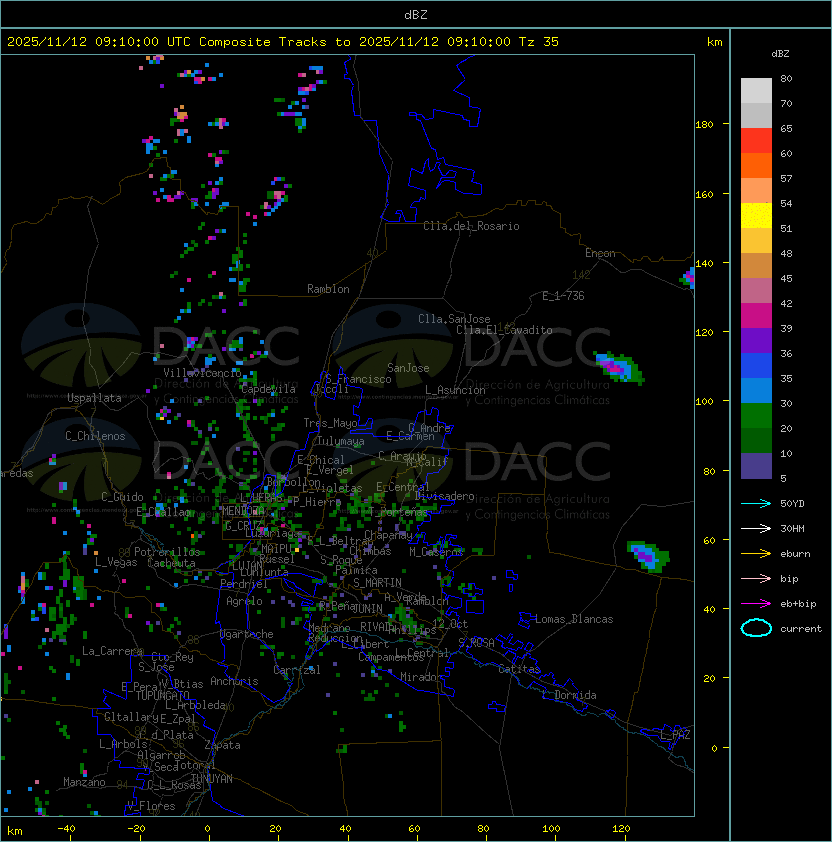
Task: Click the Encon map label
Action: click(600, 253)
